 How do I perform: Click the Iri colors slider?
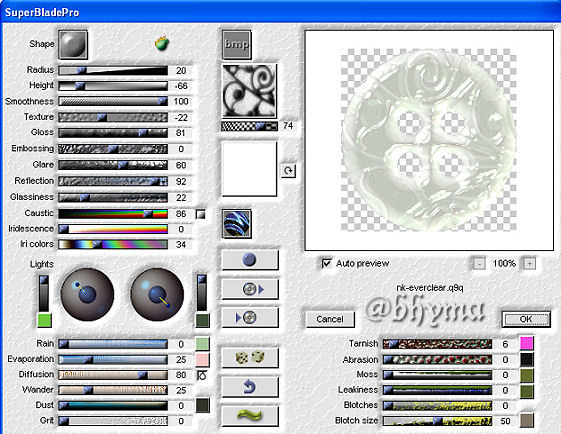click(113, 244)
